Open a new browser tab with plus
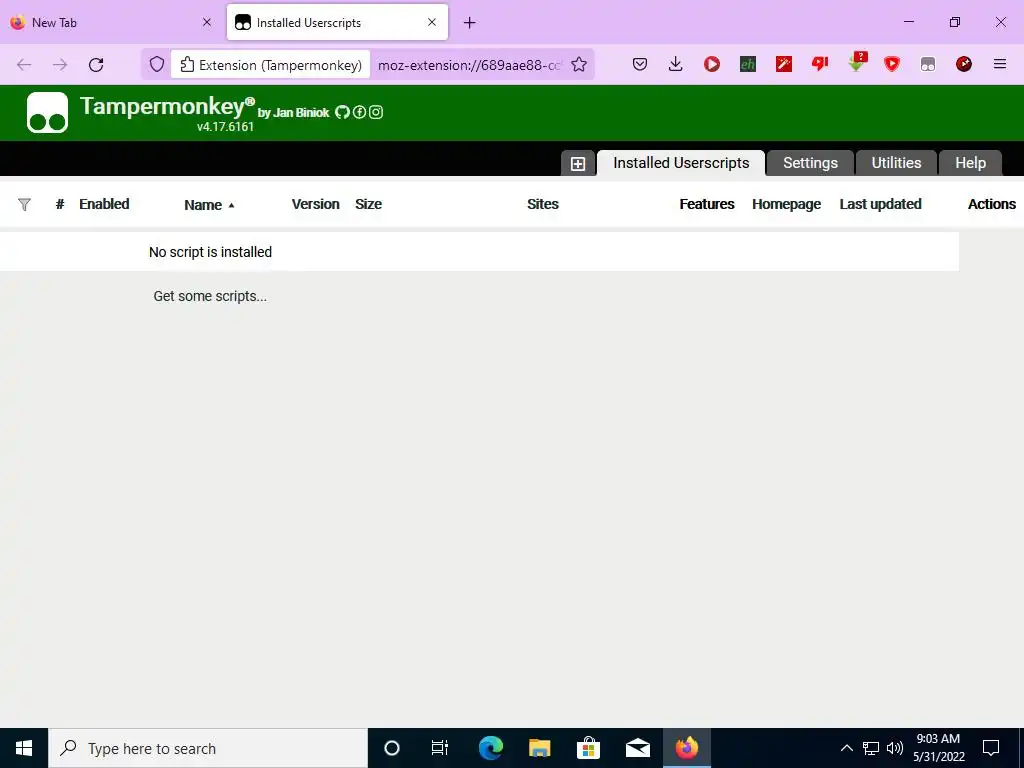Screen dimensions: 1024x768 [469, 23]
